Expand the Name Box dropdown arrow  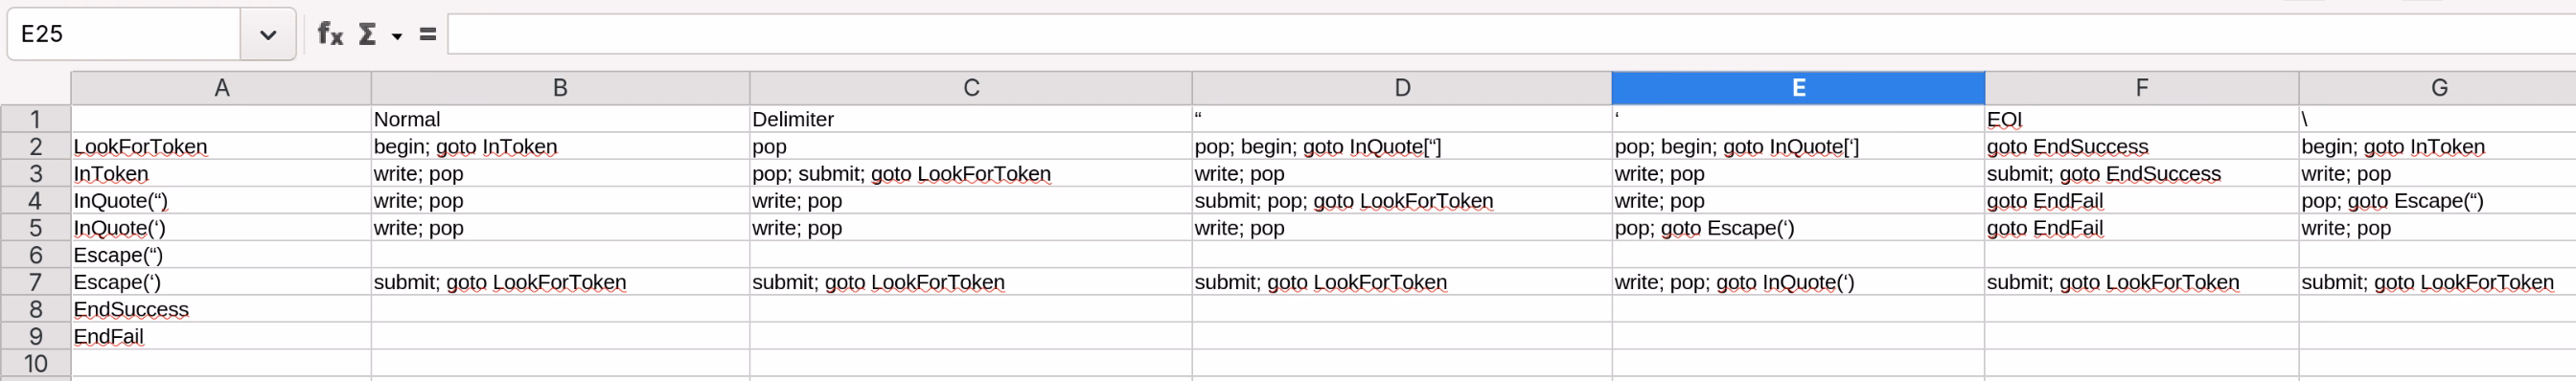point(268,34)
